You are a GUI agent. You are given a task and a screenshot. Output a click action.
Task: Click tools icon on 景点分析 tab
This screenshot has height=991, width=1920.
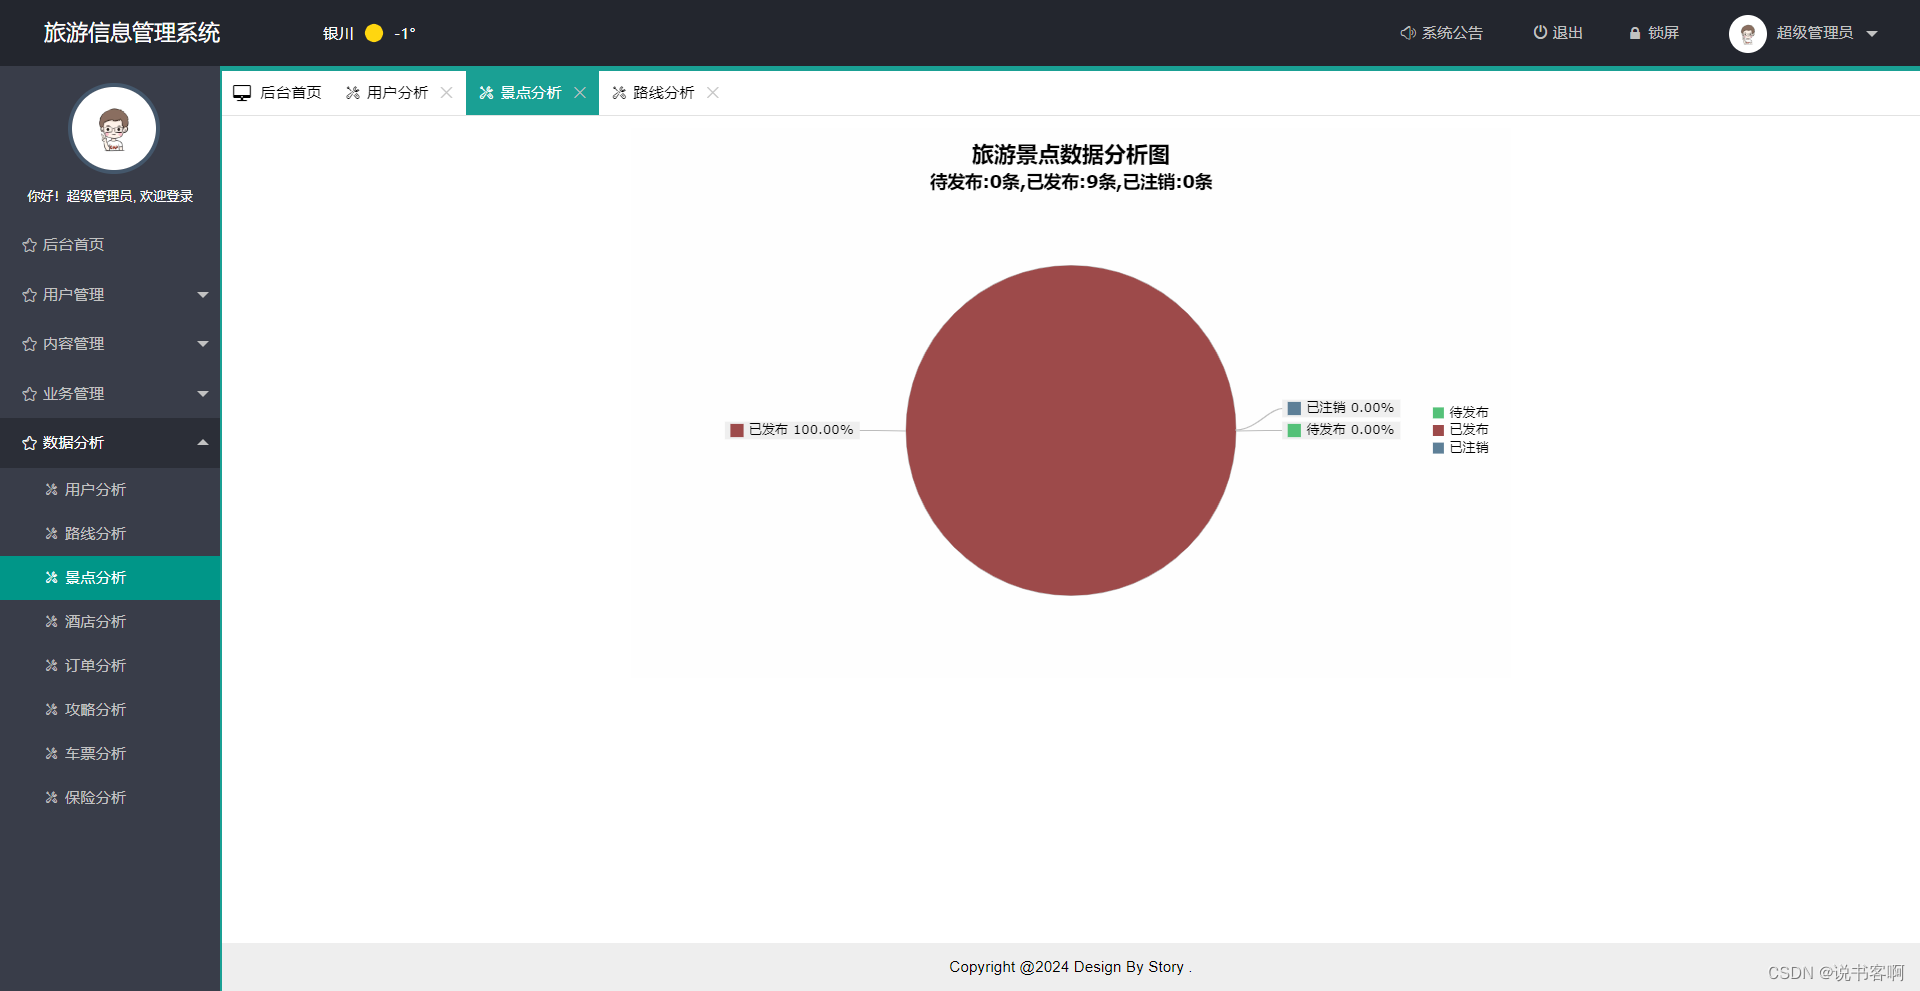pos(486,93)
